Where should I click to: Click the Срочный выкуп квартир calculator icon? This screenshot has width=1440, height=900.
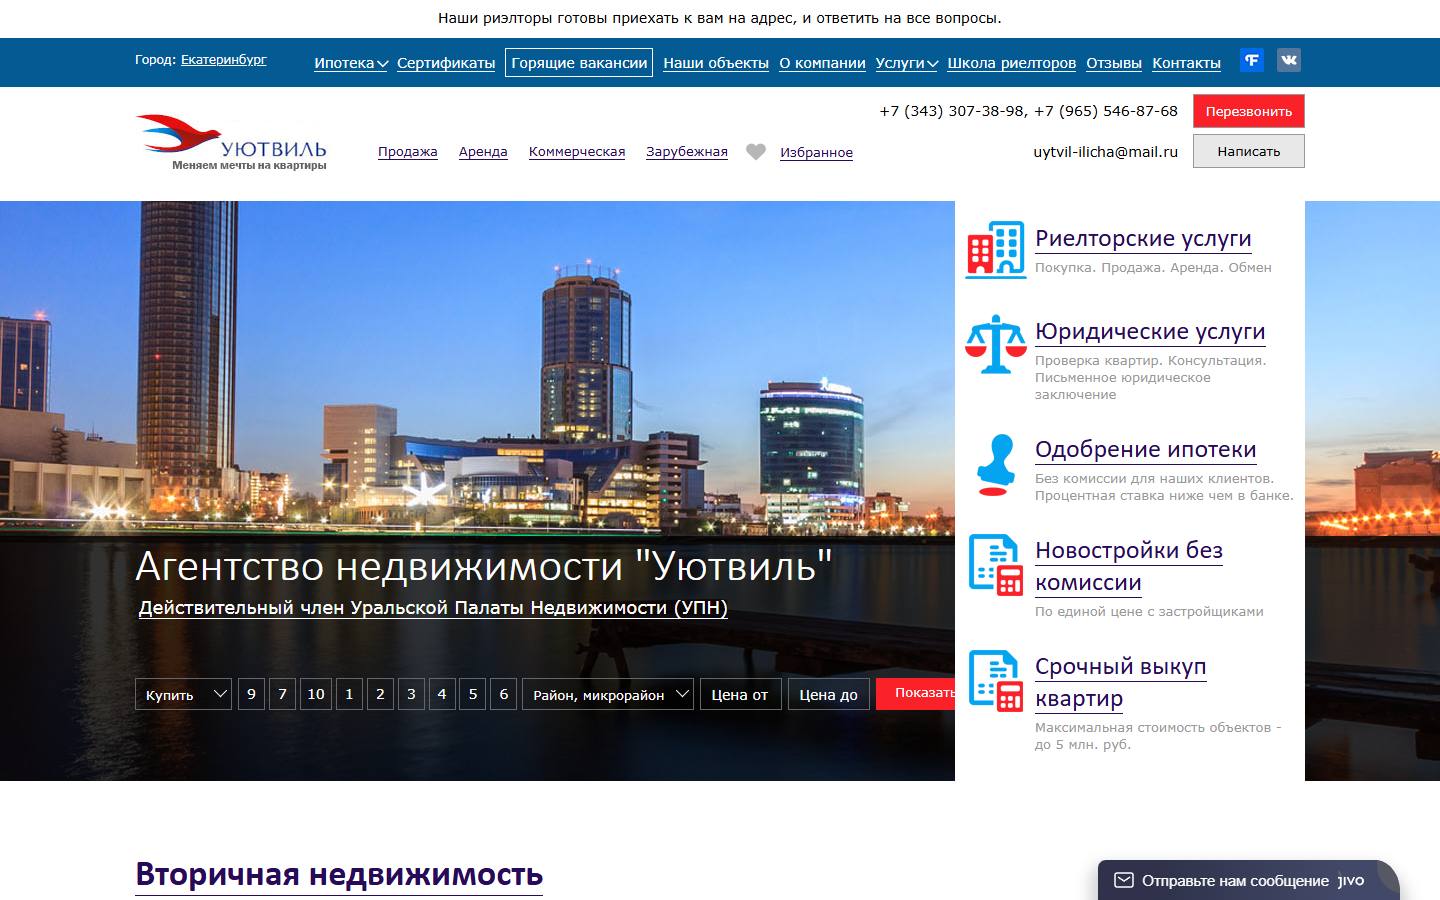point(996,681)
